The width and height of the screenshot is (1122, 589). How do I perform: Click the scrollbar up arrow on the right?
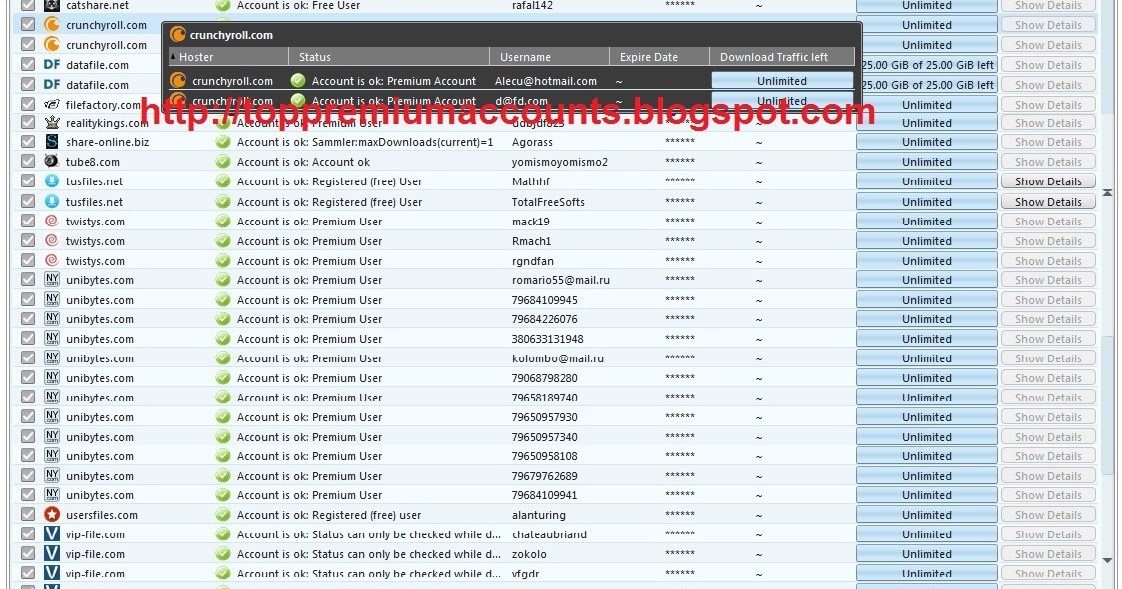[x=1108, y=192]
